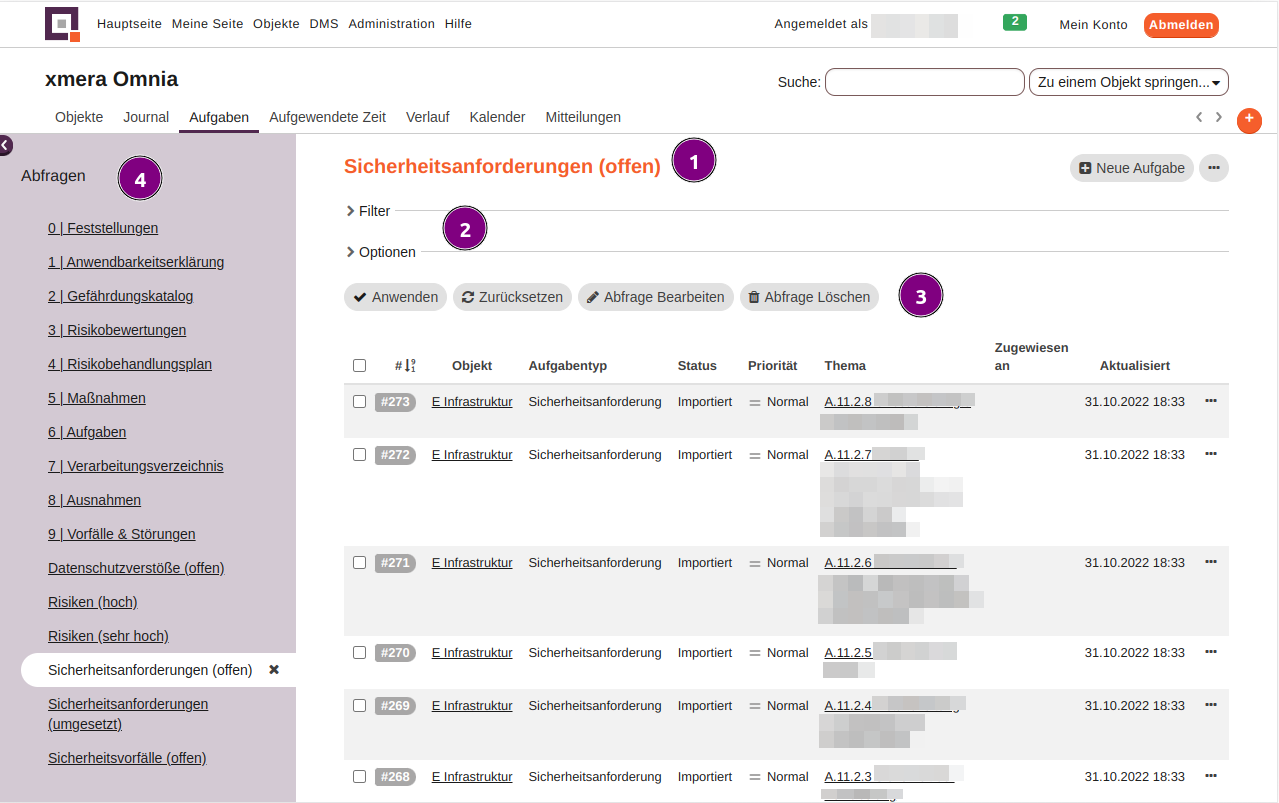Check the checkbox for task #273
The image size is (1279, 803).
[359, 399]
